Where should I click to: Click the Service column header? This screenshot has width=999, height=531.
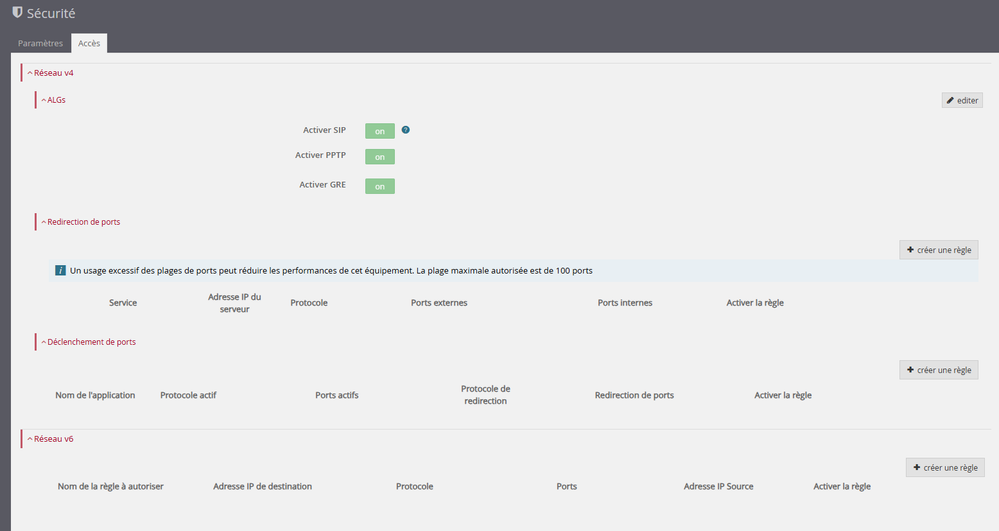click(x=123, y=303)
